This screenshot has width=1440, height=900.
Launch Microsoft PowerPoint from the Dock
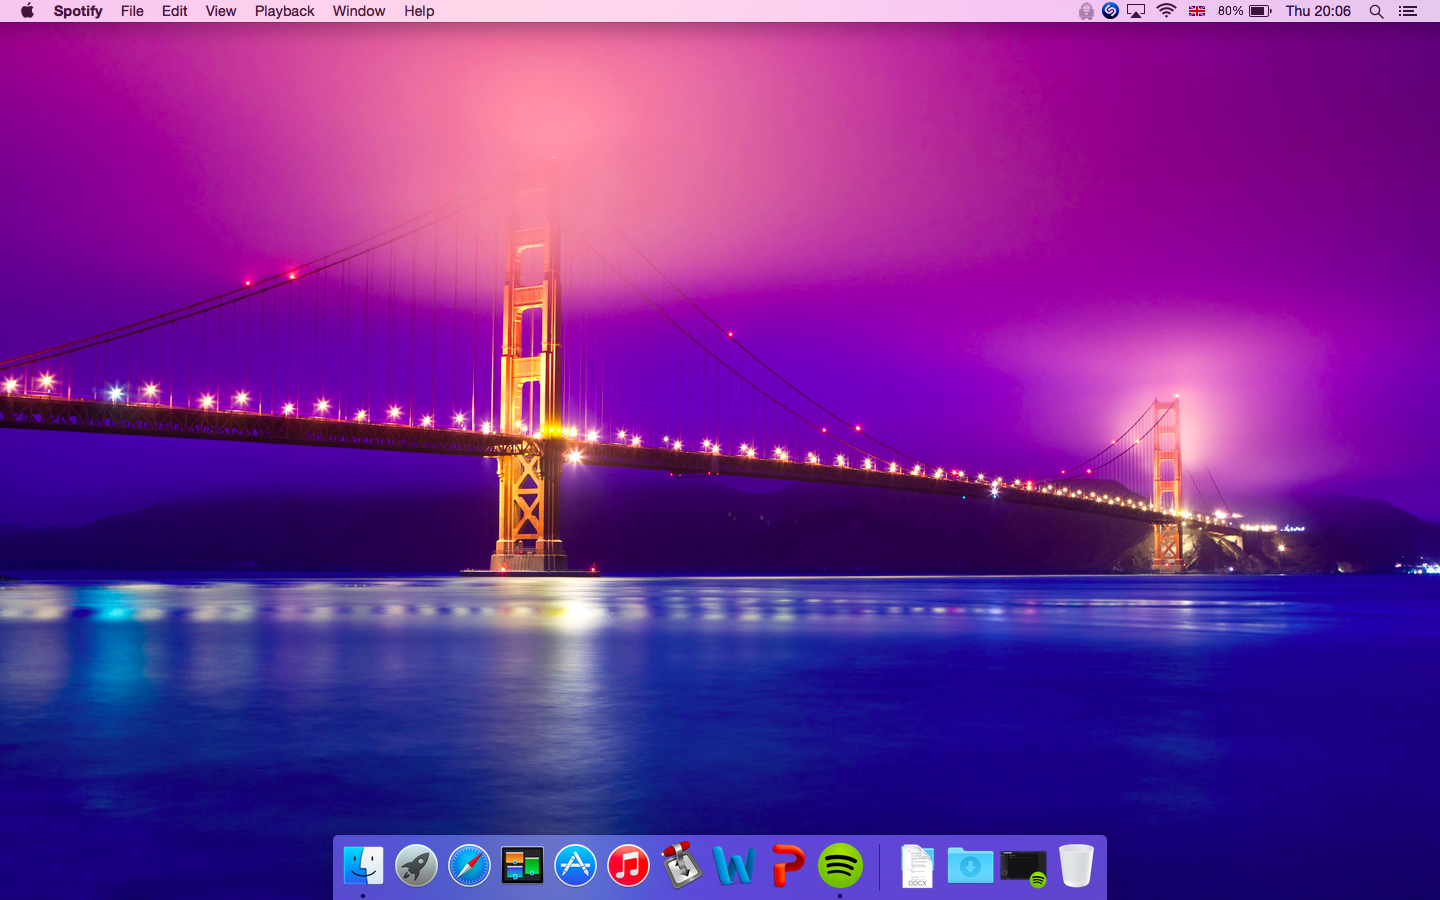(x=787, y=865)
